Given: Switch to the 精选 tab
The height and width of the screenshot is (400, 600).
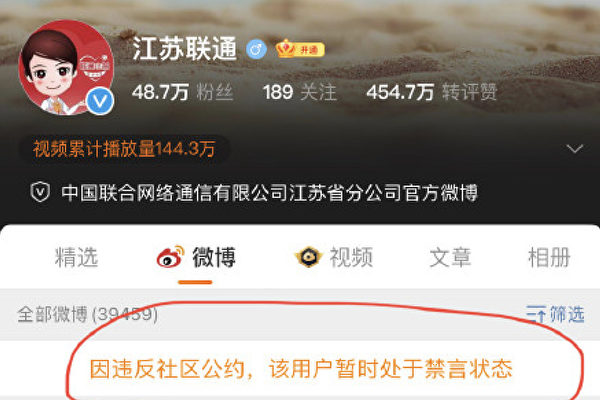Looking at the screenshot, I should [77, 257].
